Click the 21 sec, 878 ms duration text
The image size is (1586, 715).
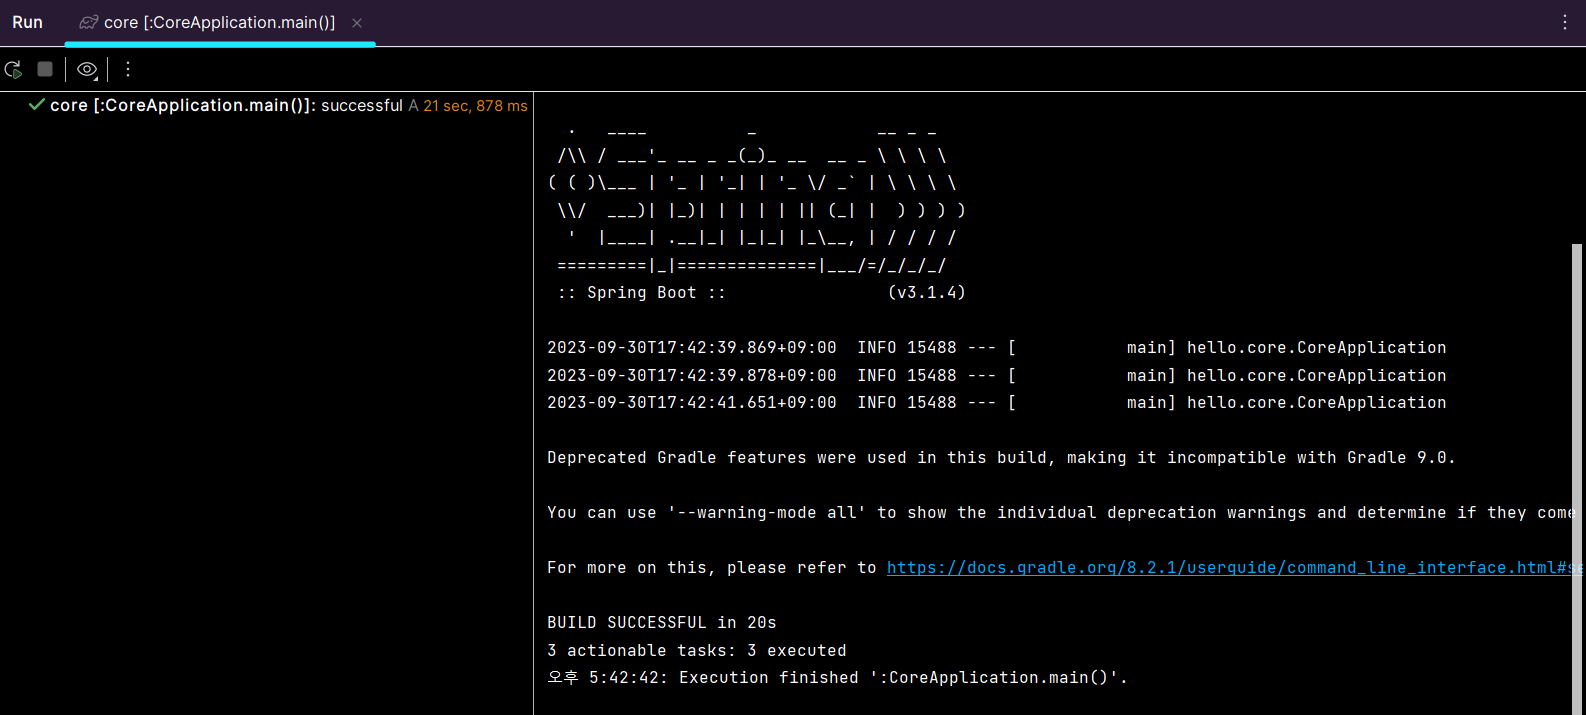click(x=475, y=106)
